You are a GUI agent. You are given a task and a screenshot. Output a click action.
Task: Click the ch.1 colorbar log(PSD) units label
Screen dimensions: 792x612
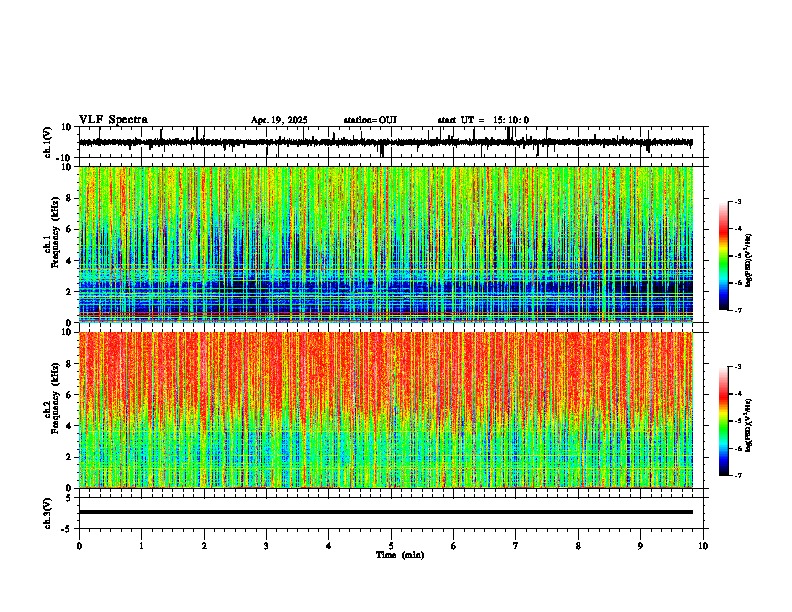click(749, 260)
